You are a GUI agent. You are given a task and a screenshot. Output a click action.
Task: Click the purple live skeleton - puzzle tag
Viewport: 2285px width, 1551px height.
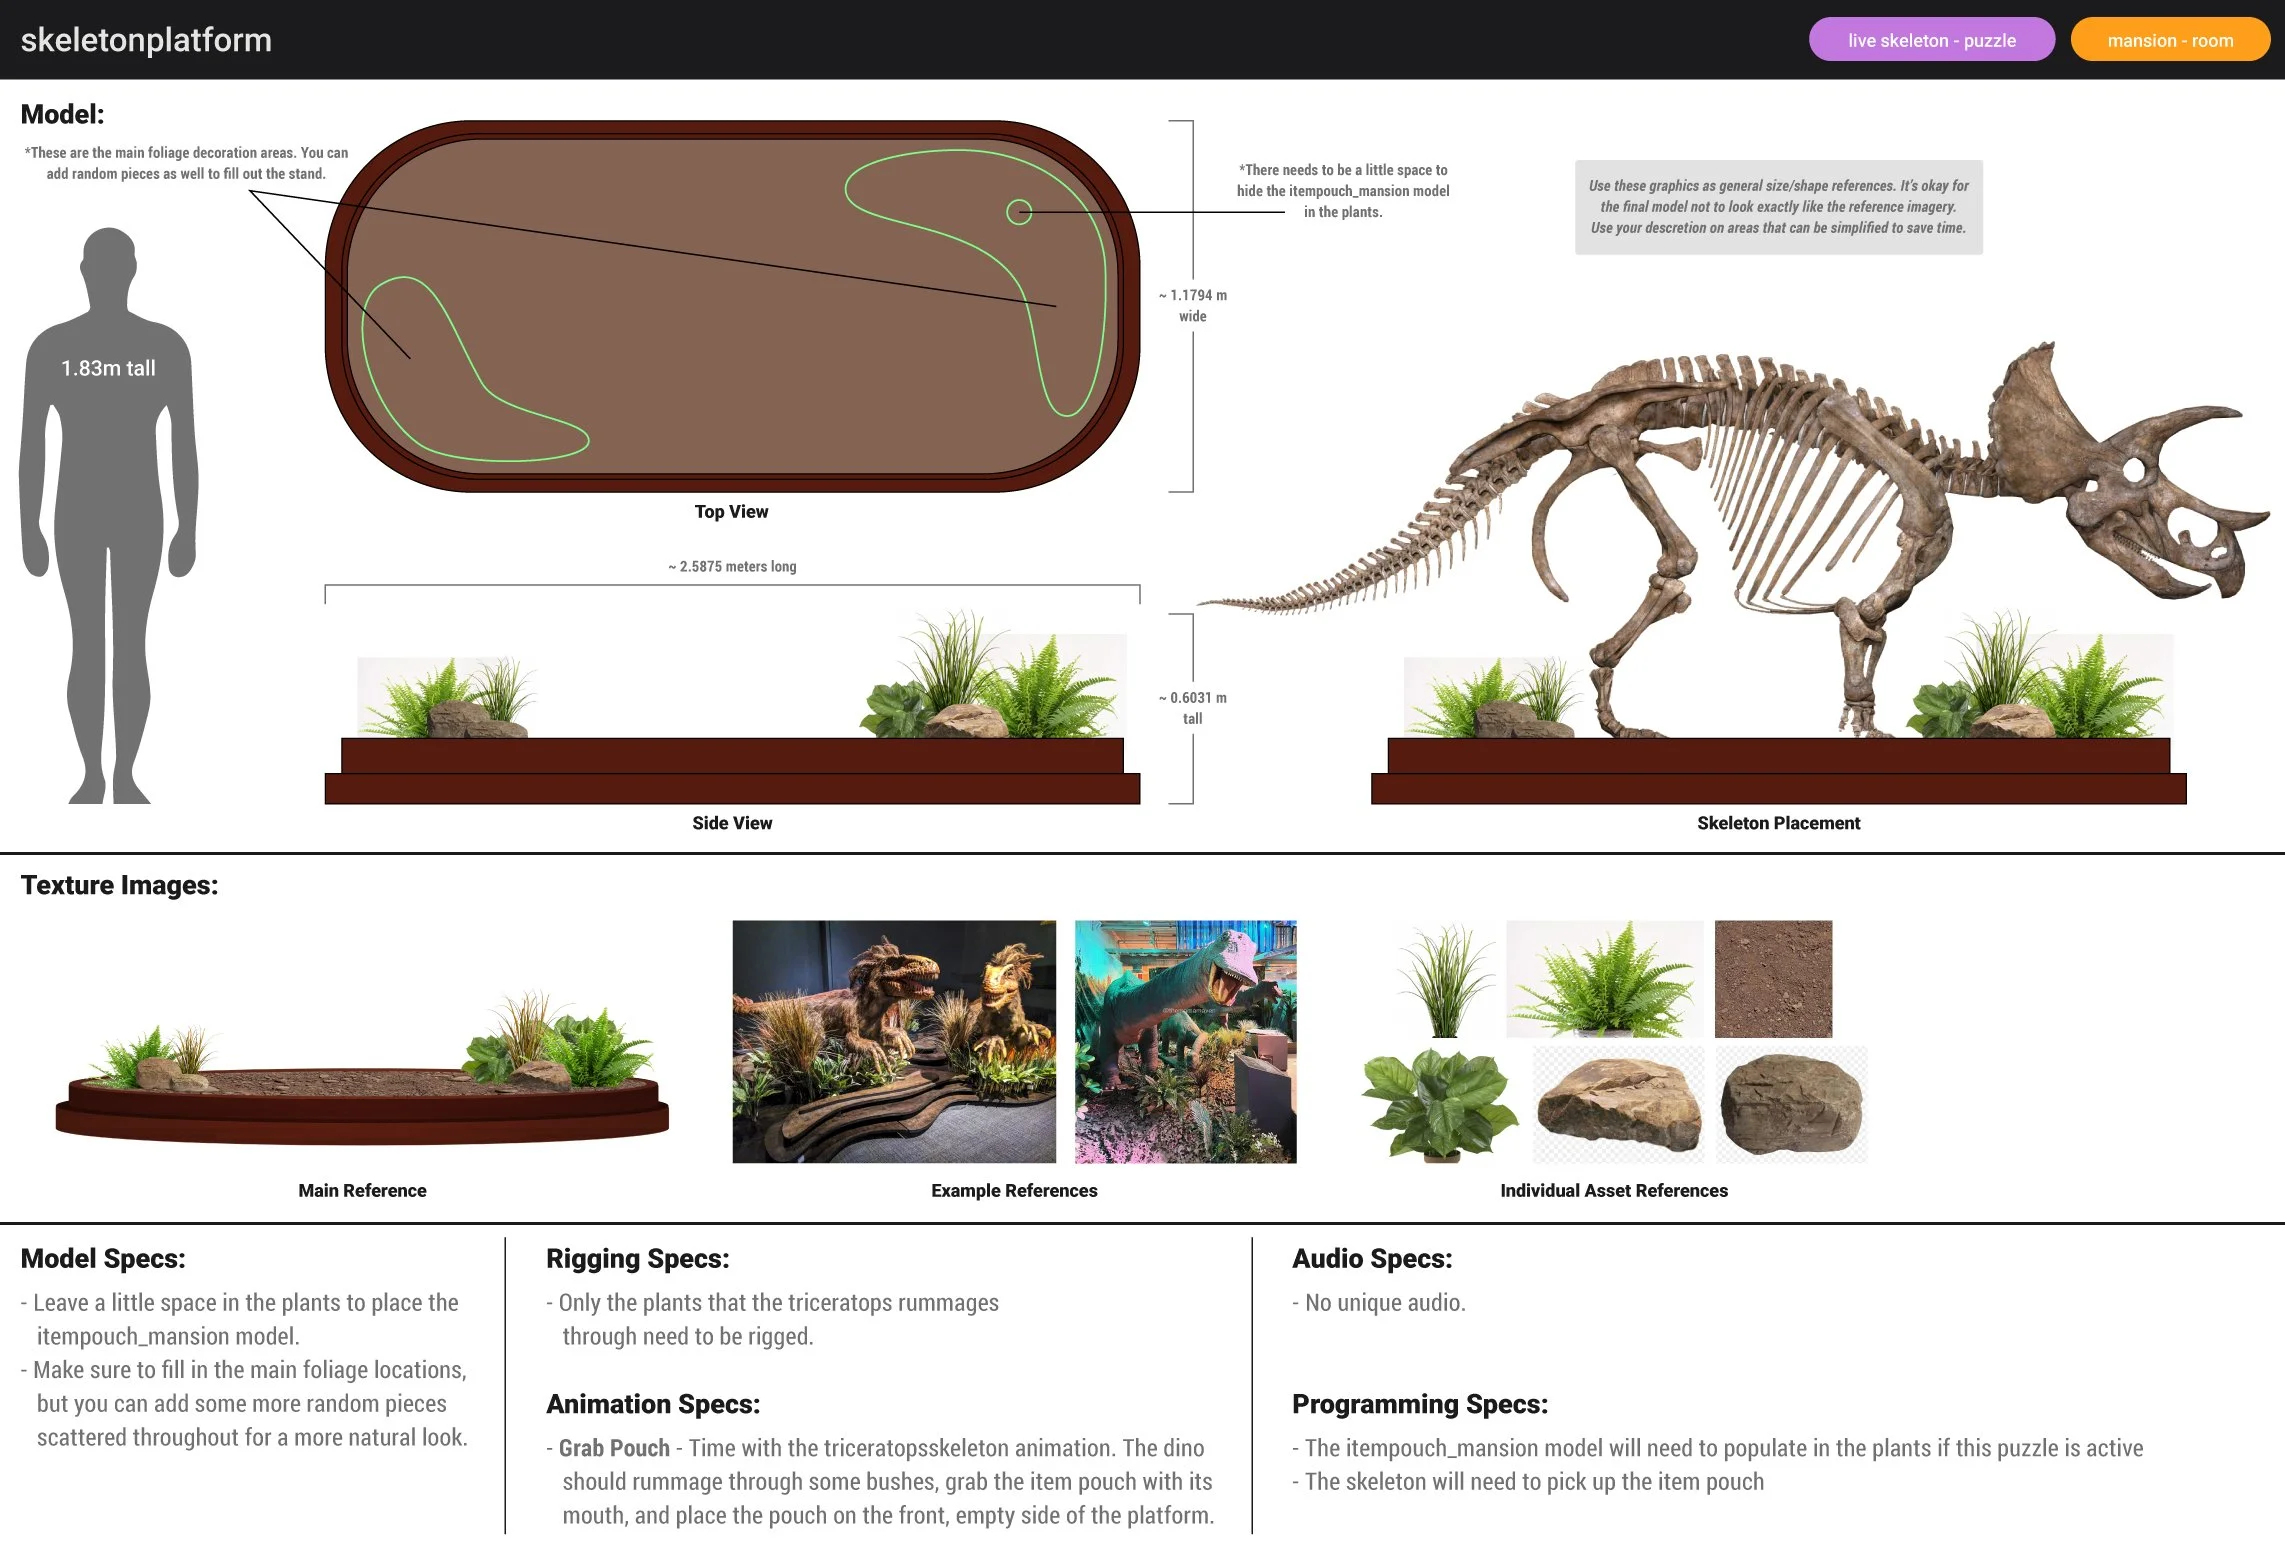pos(1931,40)
